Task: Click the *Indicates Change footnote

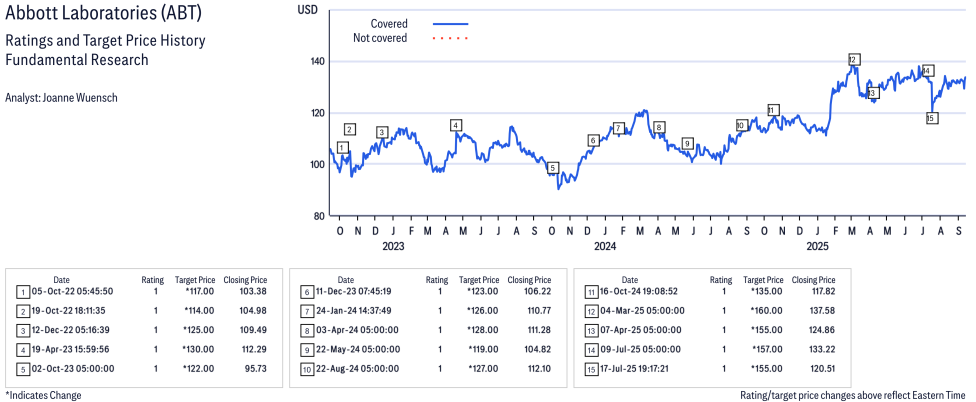Action: point(43,395)
